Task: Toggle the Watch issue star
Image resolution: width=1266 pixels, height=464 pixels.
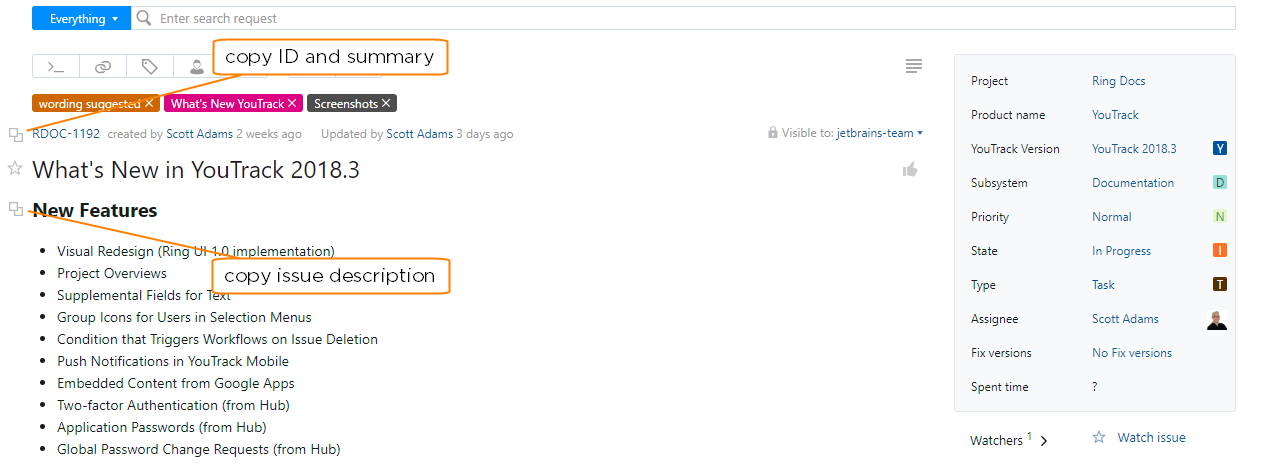Action: 1099,437
